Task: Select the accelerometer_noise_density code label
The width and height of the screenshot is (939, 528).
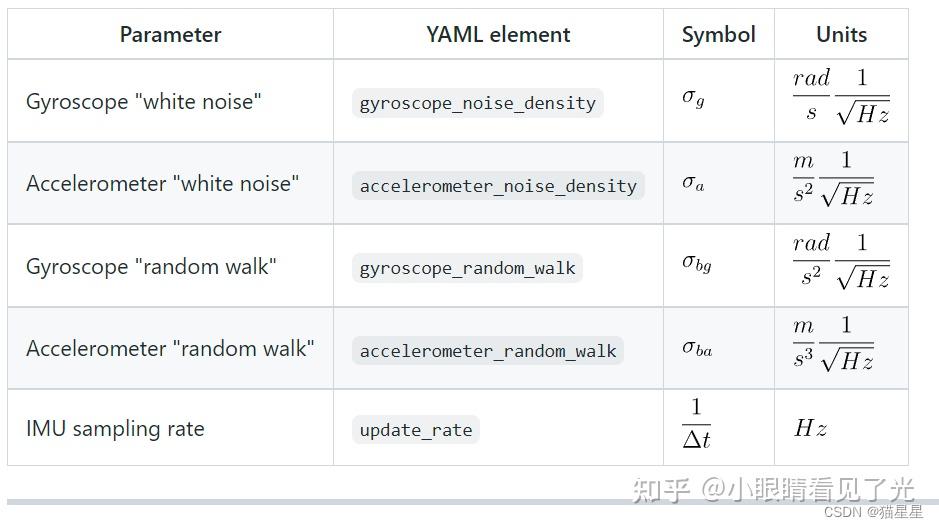Action: tap(498, 186)
